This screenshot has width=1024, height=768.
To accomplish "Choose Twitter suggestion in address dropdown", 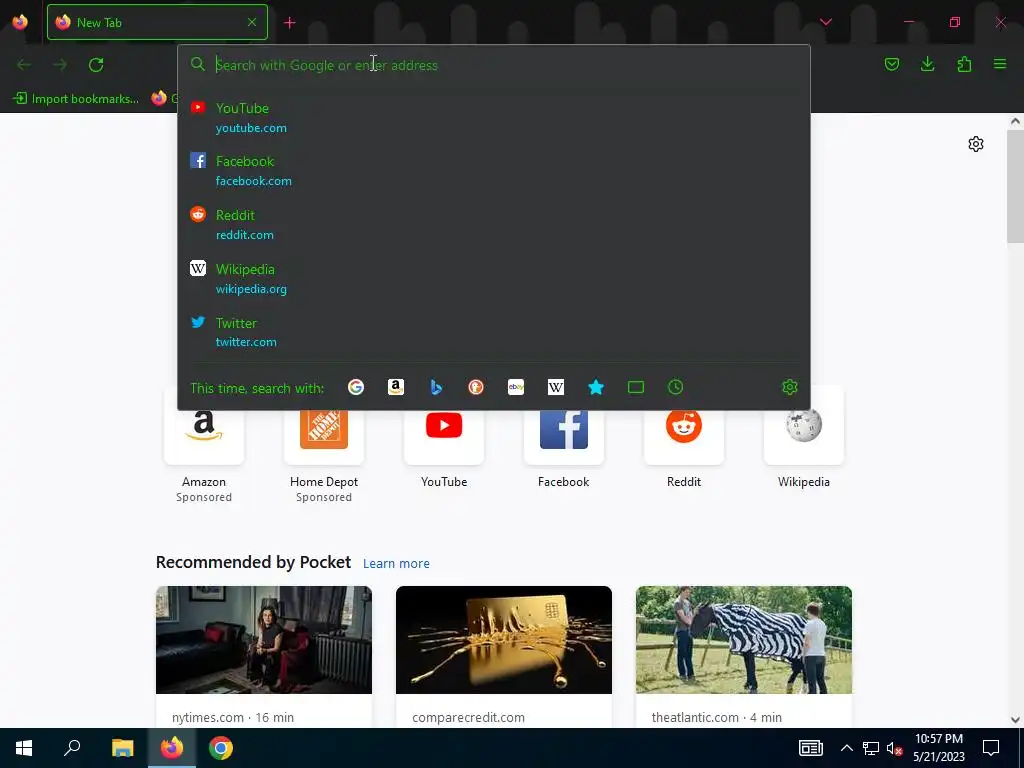I will click(494, 332).
